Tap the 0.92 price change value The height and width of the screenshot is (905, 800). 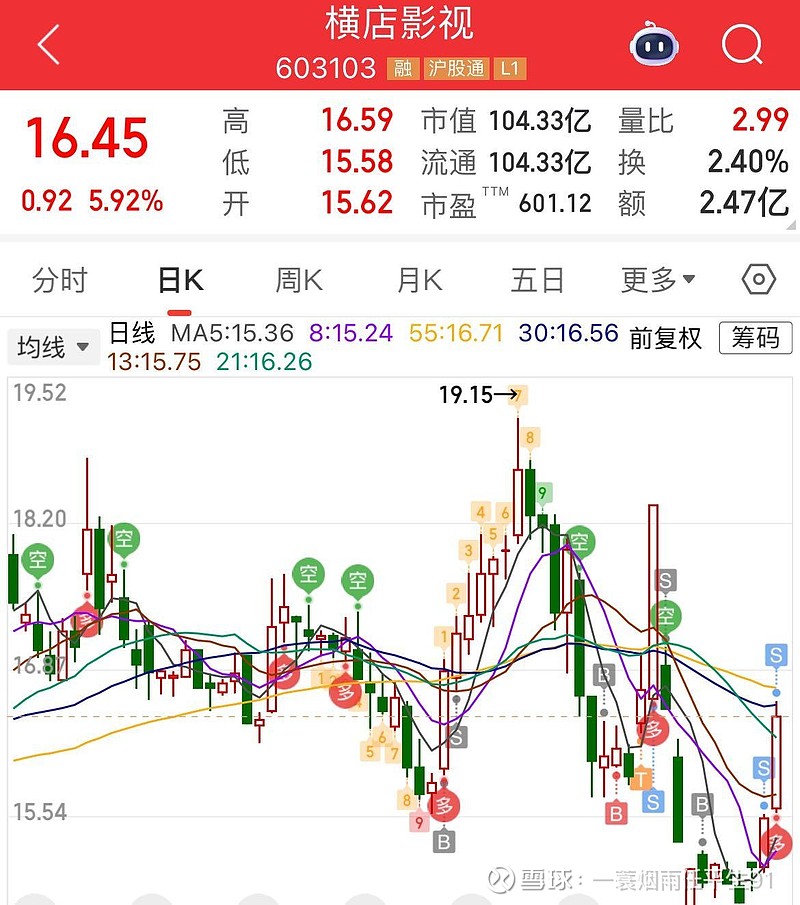point(47,201)
